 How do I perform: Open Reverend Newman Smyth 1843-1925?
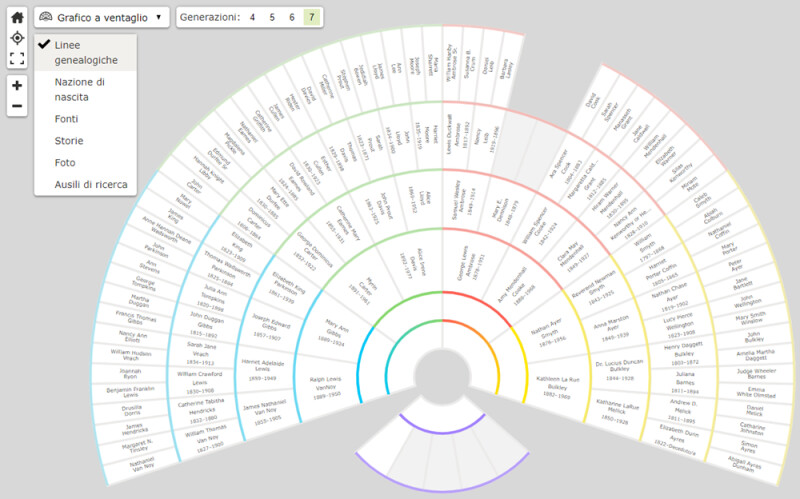[x=598, y=289]
